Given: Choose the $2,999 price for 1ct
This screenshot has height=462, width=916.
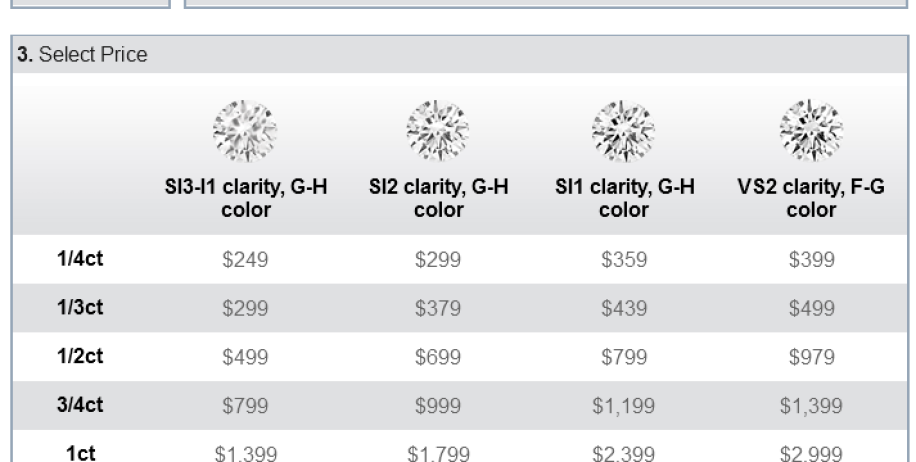Looking at the screenshot, I should [x=811, y=454].
